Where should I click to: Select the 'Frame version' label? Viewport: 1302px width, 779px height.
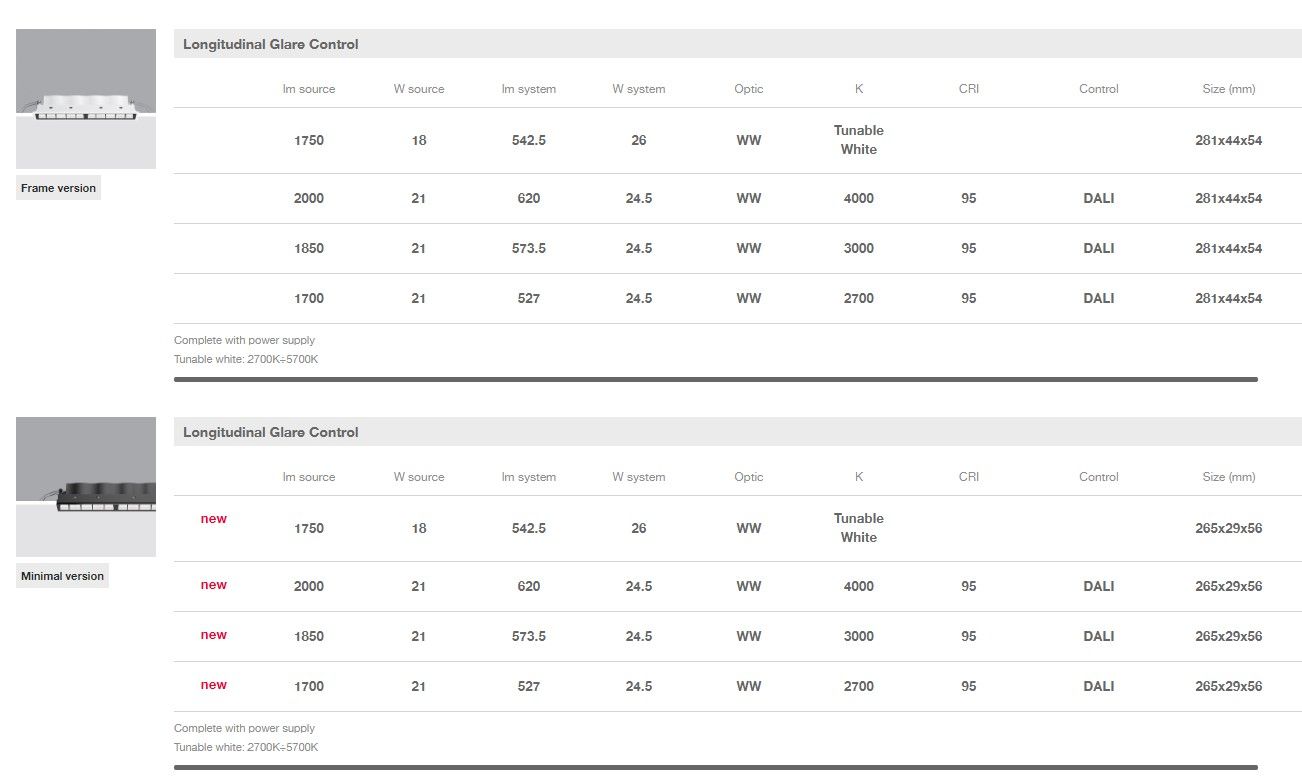pos(58,188)
